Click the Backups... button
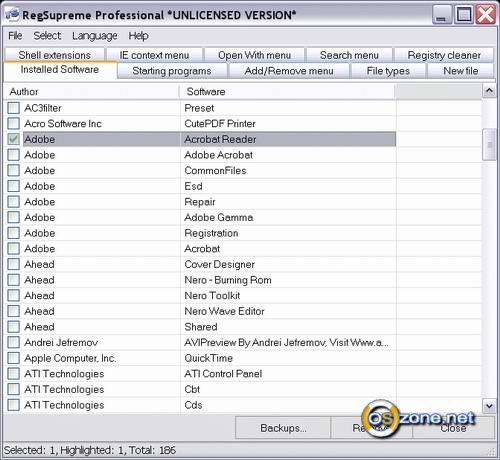Screen dimensions: 500x460 (283, 428)
